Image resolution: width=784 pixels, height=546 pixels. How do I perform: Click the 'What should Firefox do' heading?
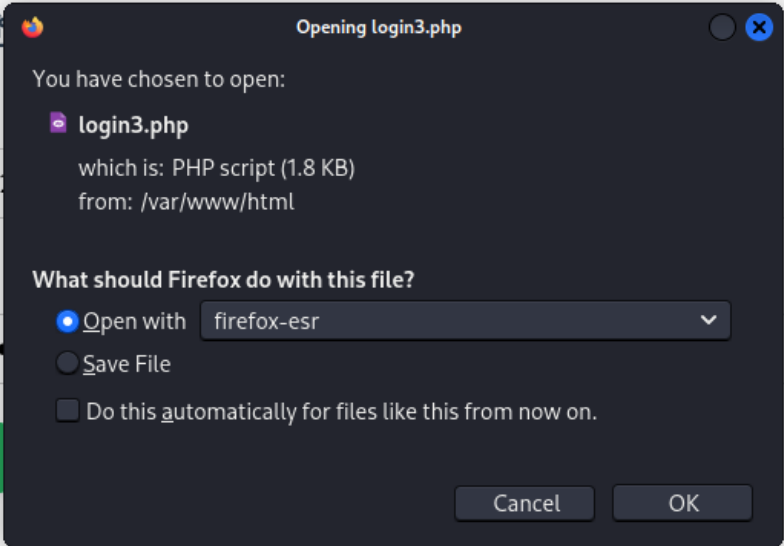point(223,280)
